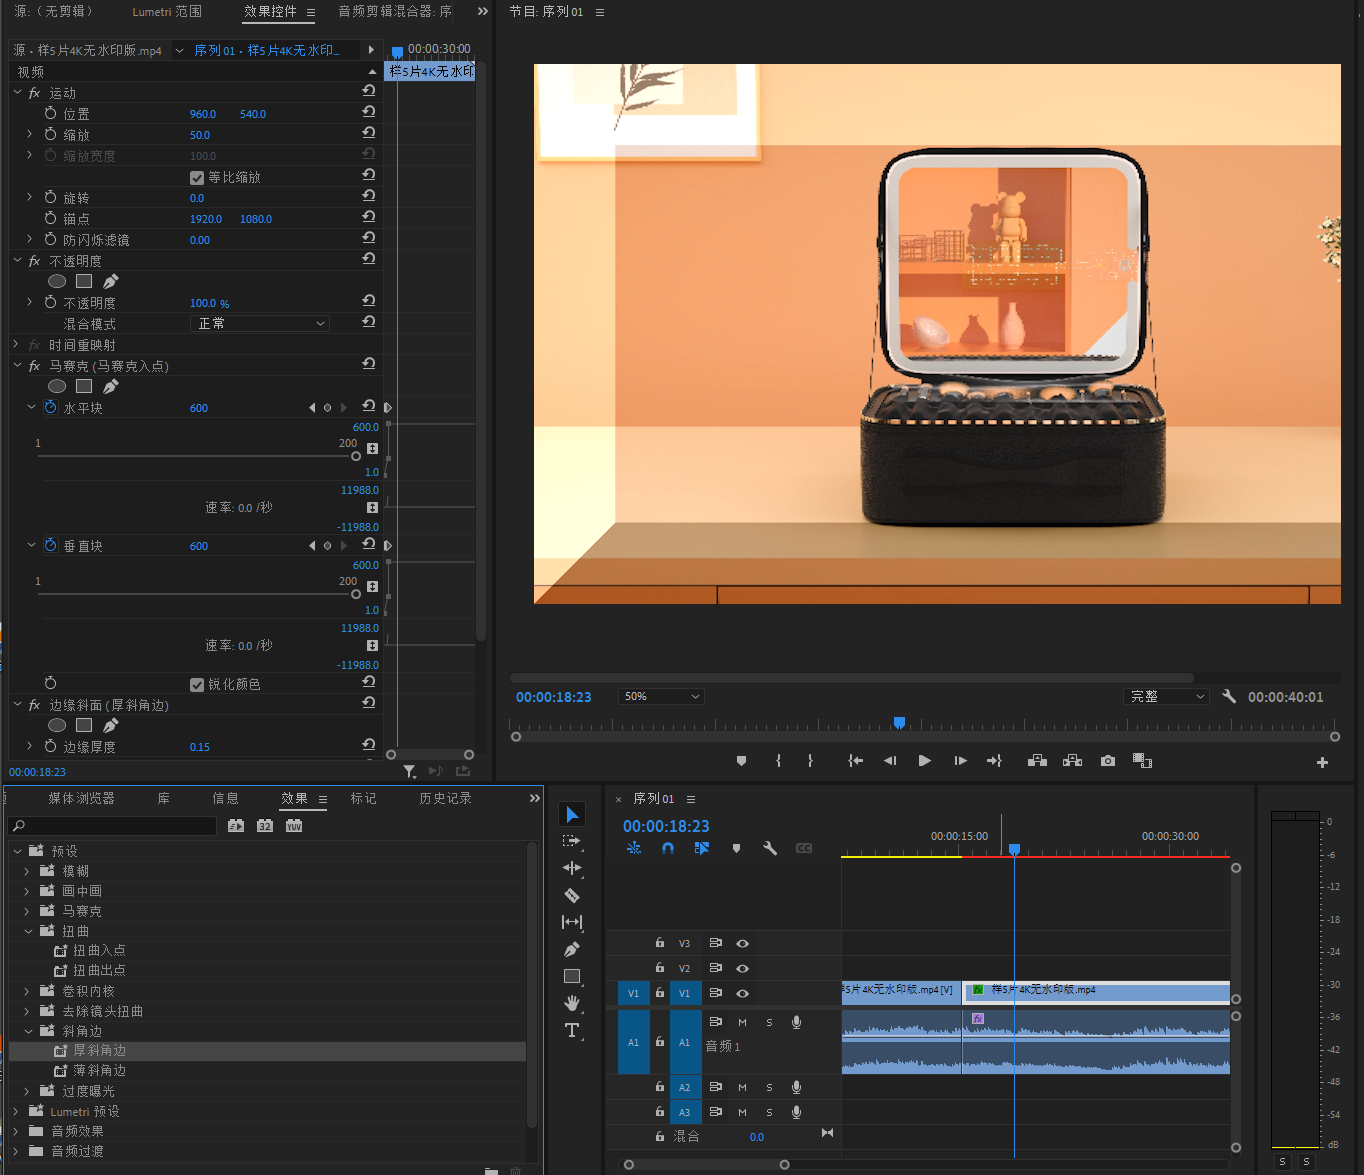Screen dimensions: 1364x1175
Task: Switch to the 历史记录 tab
Action: coord(445,798)
